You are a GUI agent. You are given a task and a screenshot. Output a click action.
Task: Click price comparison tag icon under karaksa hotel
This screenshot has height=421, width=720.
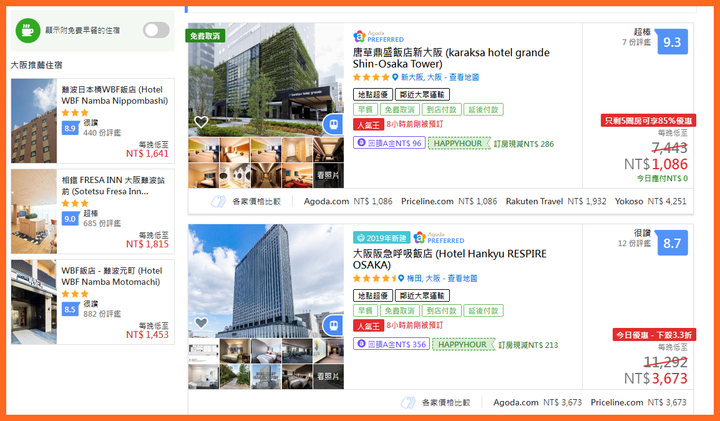219,201
